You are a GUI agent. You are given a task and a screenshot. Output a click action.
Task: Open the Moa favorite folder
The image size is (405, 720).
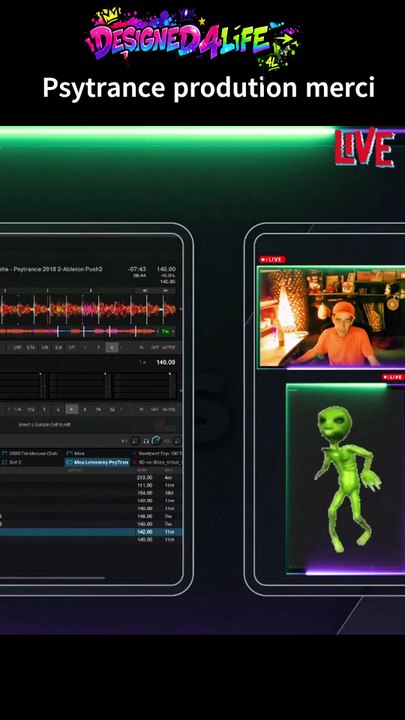pos(76,453)
